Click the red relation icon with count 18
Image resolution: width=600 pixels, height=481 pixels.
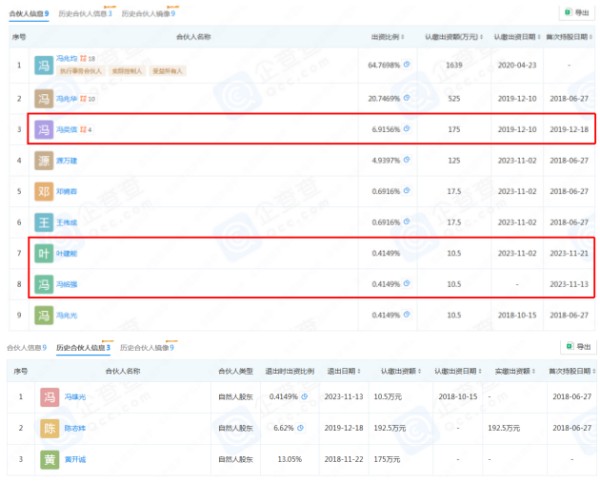[83, 58]
